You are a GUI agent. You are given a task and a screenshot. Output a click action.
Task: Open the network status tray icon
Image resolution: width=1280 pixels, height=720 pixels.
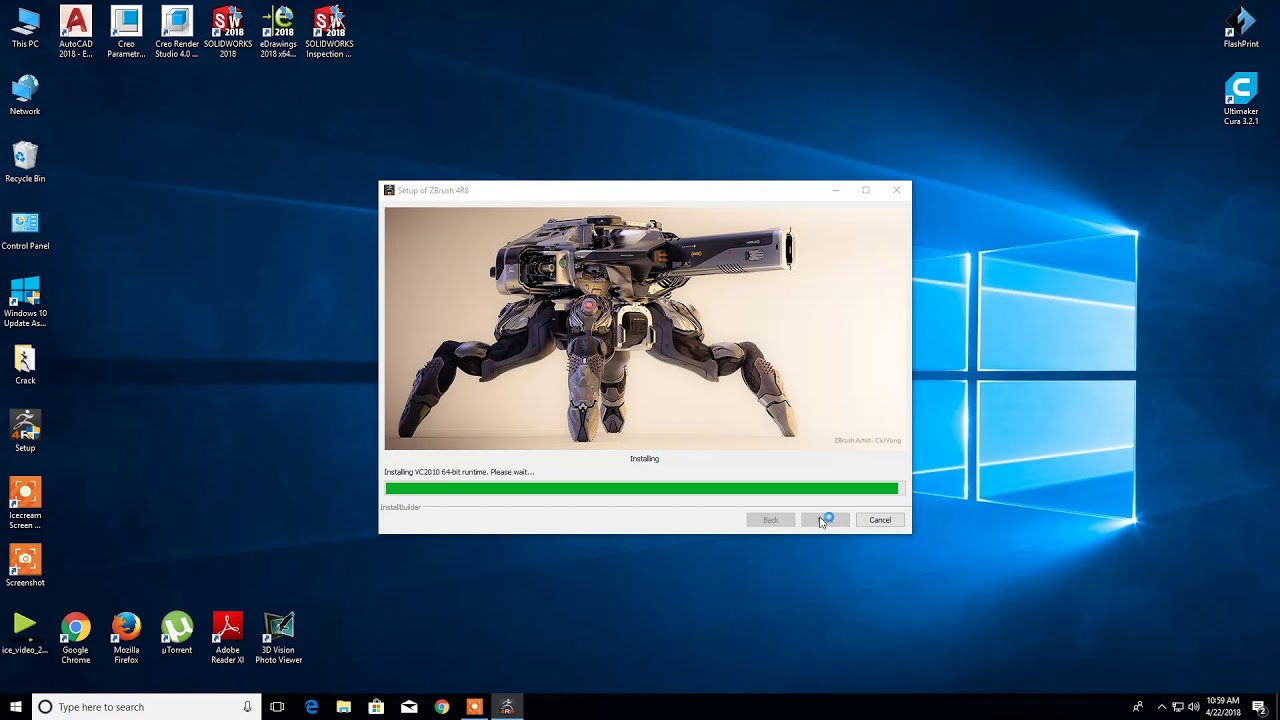(x=1178, y=707)
